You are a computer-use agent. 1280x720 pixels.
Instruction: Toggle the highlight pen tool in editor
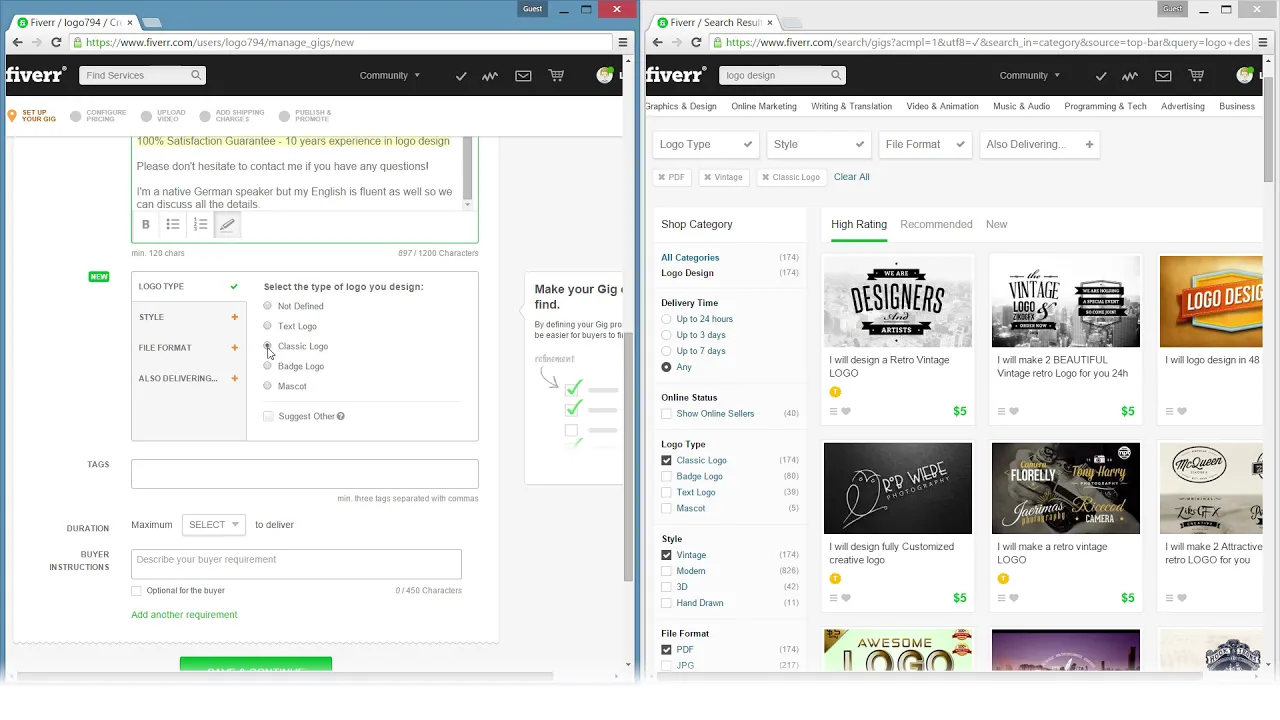point(227,225)
